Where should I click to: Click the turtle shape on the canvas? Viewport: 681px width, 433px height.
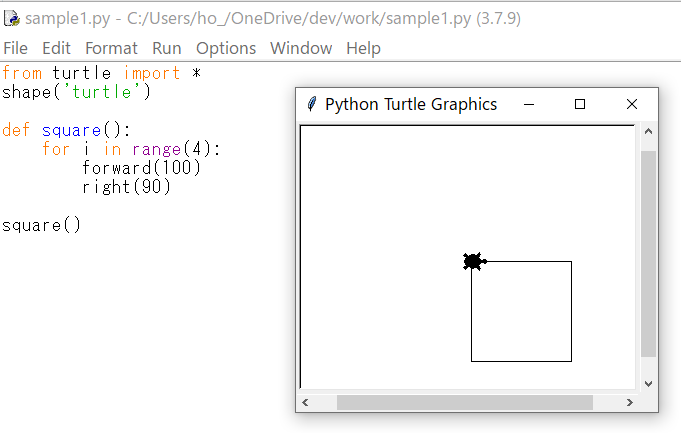point(474,261)
